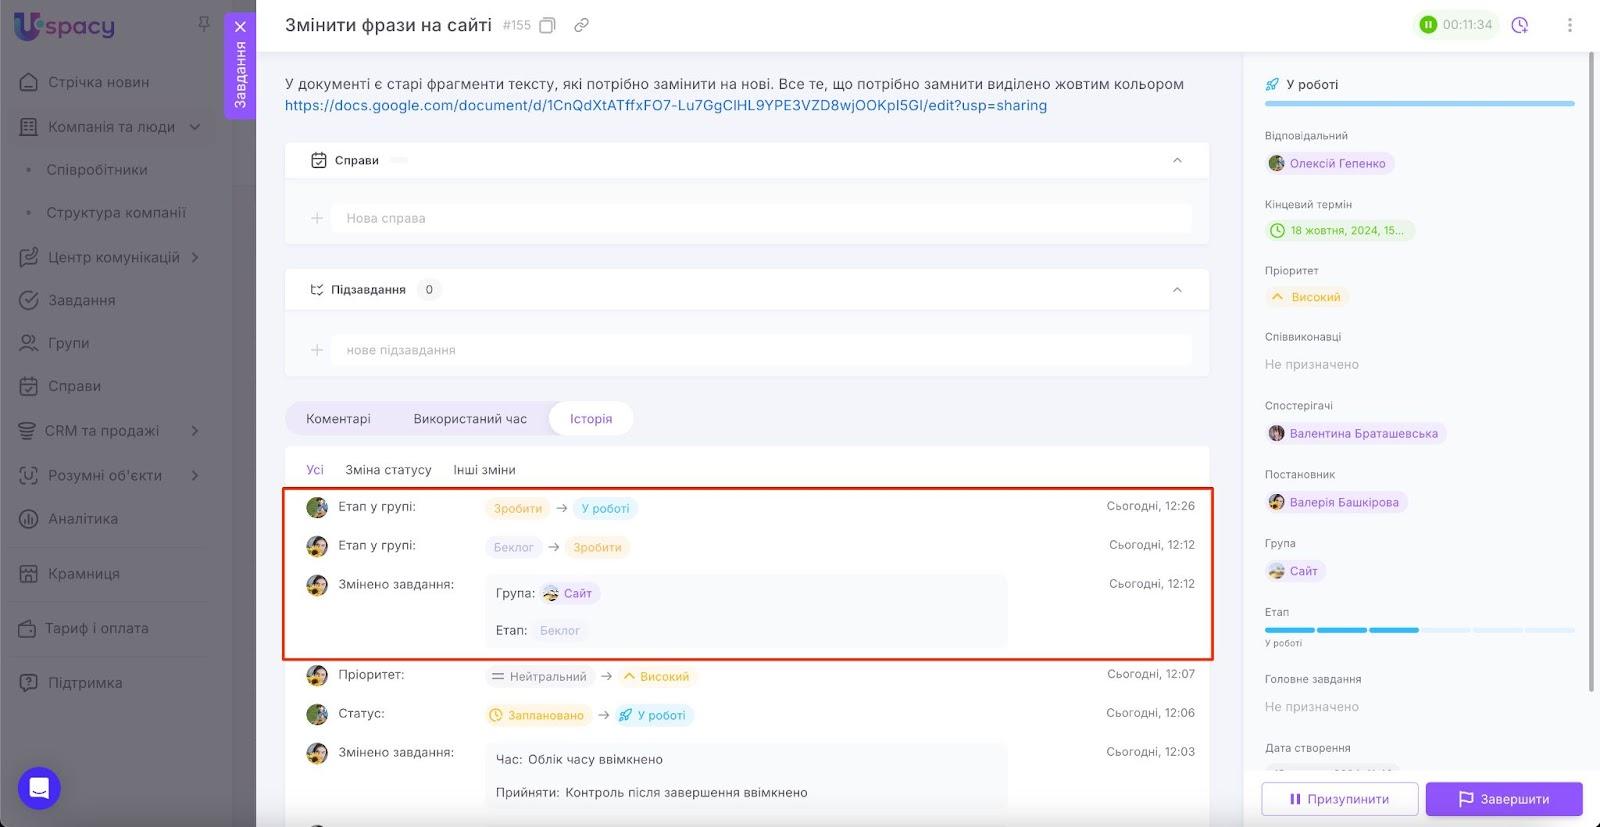This screenshot has width=1600, height=827.
Task: Open the chat support bubble icon
Action: click(39, 788)
